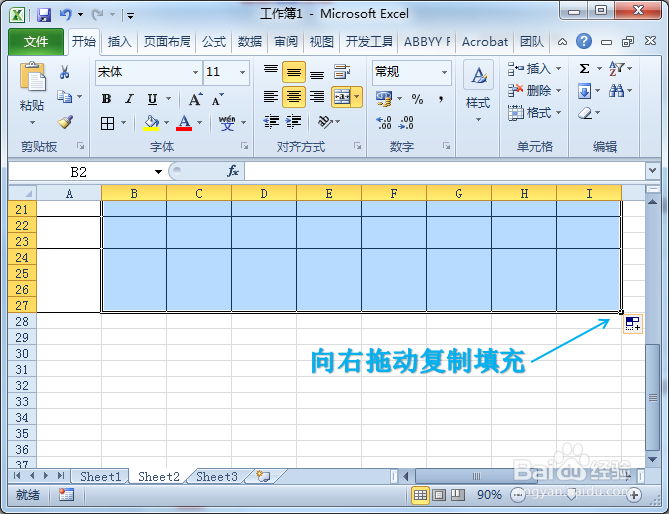This screenshot has height=514, width=669.
Task: Click the Cut scissors icon
Action: (64, 72)
